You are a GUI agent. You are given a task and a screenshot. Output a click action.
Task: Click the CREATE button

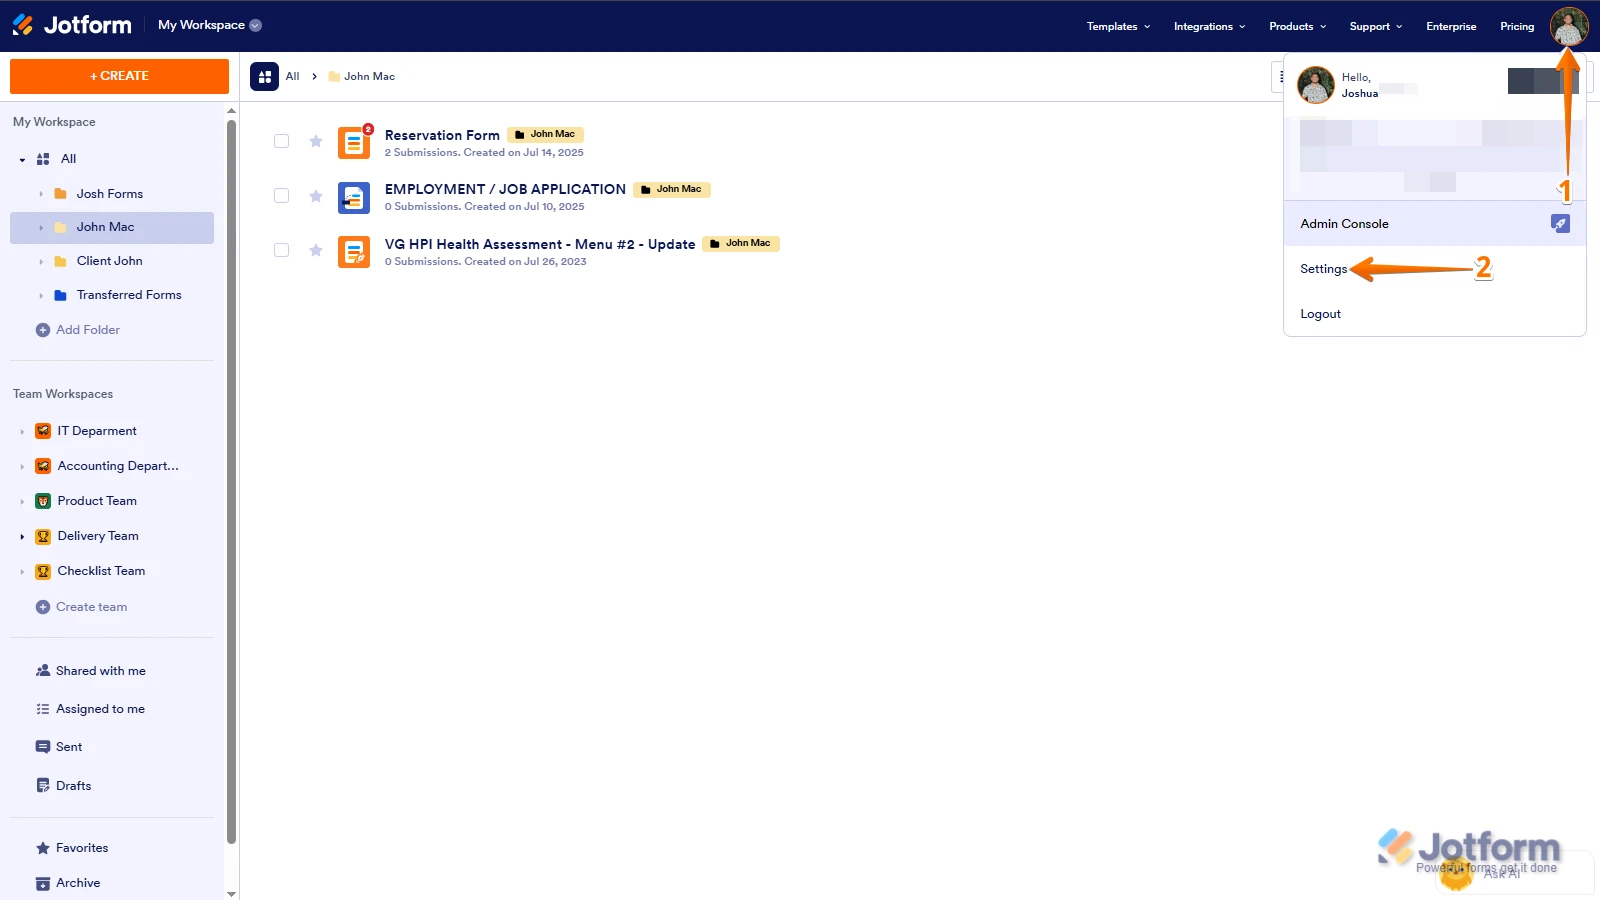119,75
